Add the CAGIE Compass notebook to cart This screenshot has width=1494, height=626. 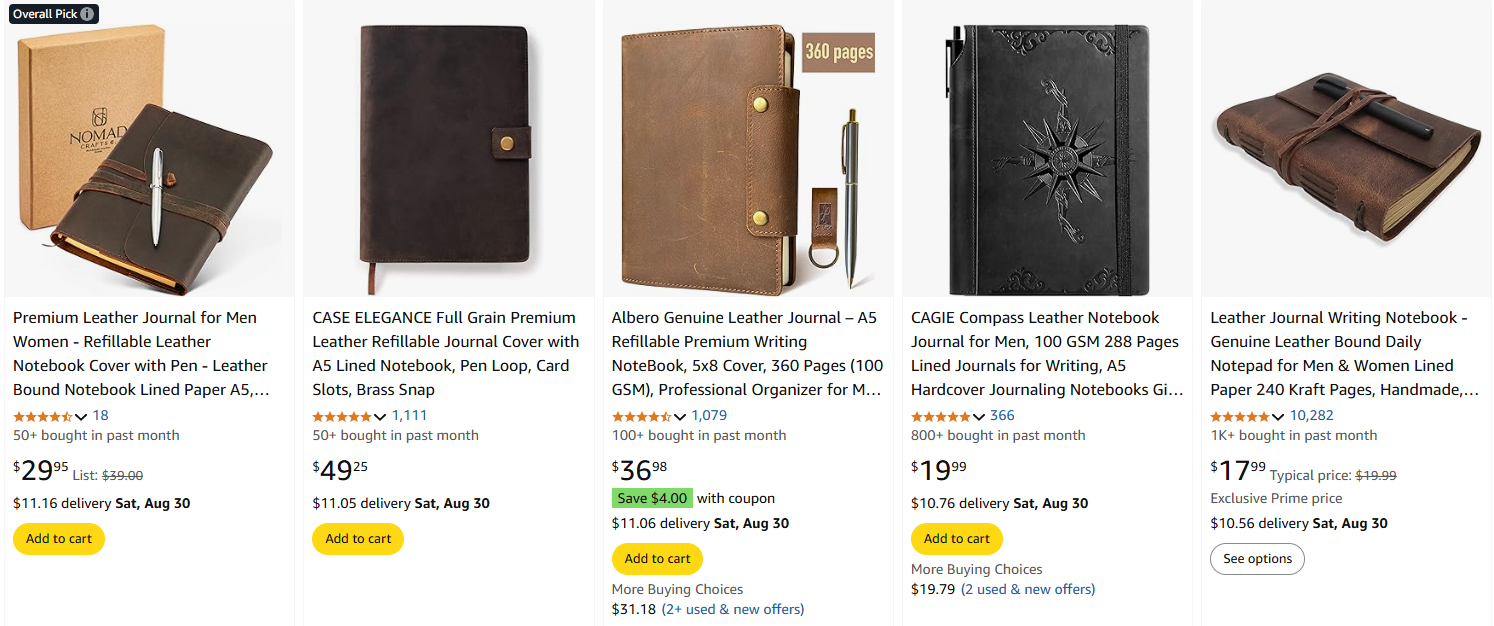956,538
